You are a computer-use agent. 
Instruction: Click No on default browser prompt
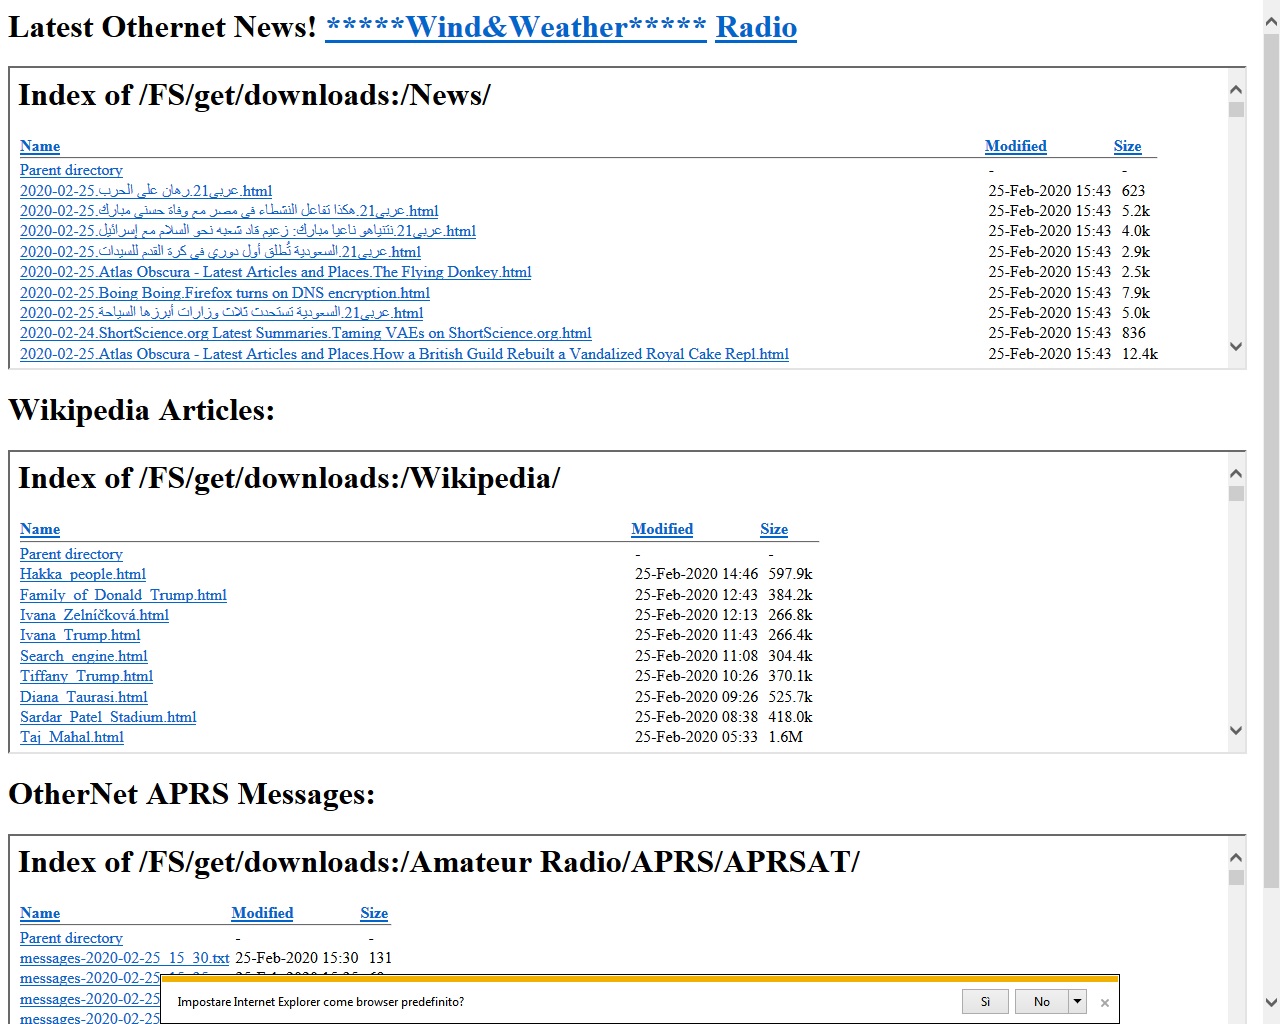tap(1042, 1002)
